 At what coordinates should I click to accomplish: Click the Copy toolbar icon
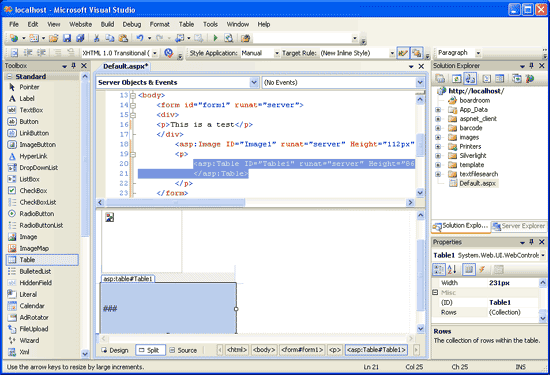tap(110, 38)
